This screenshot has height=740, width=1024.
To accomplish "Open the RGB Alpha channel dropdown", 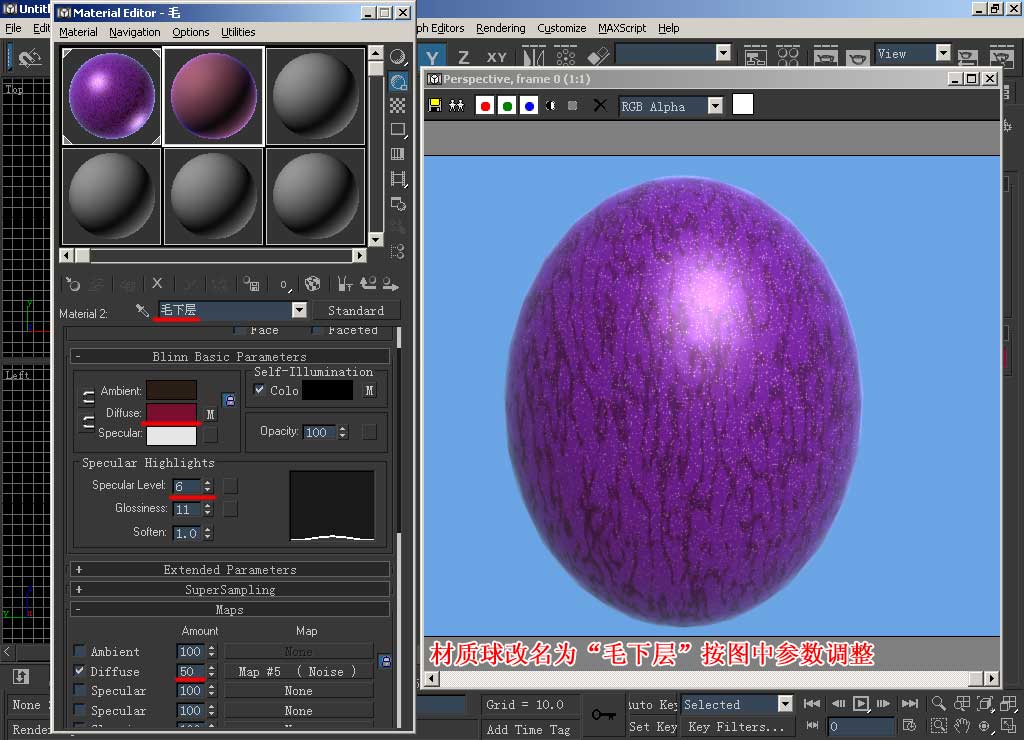I will point(715,106).
